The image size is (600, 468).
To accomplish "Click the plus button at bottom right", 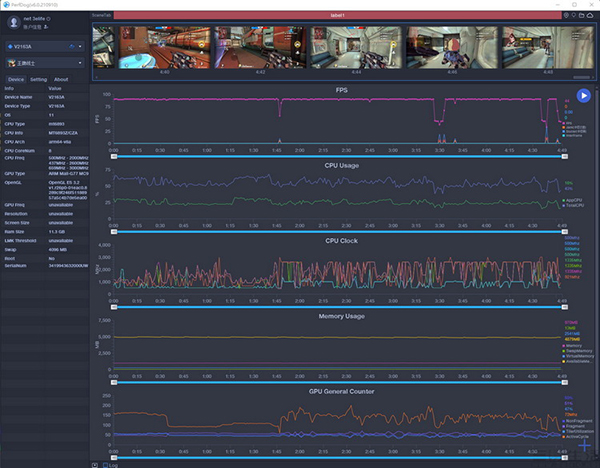I will click(x=584, y=445).
